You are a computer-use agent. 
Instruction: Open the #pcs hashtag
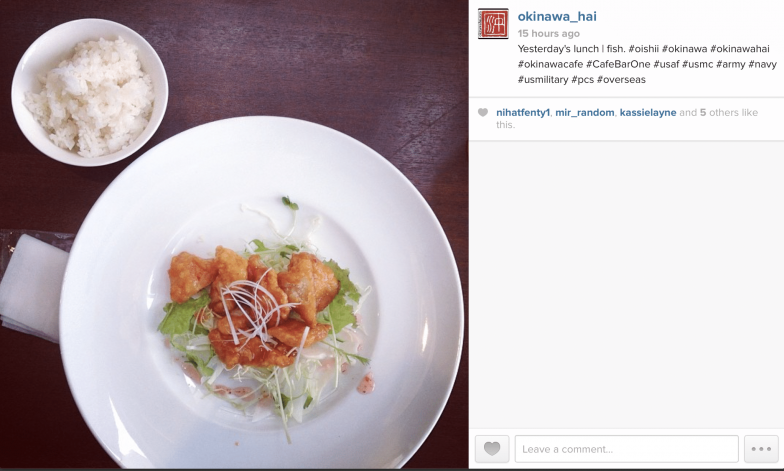tap(582, 80)
